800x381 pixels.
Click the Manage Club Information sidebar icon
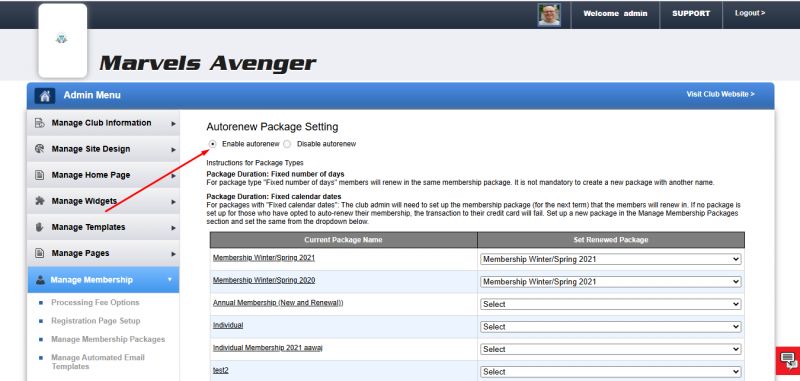tap(39, 123)
